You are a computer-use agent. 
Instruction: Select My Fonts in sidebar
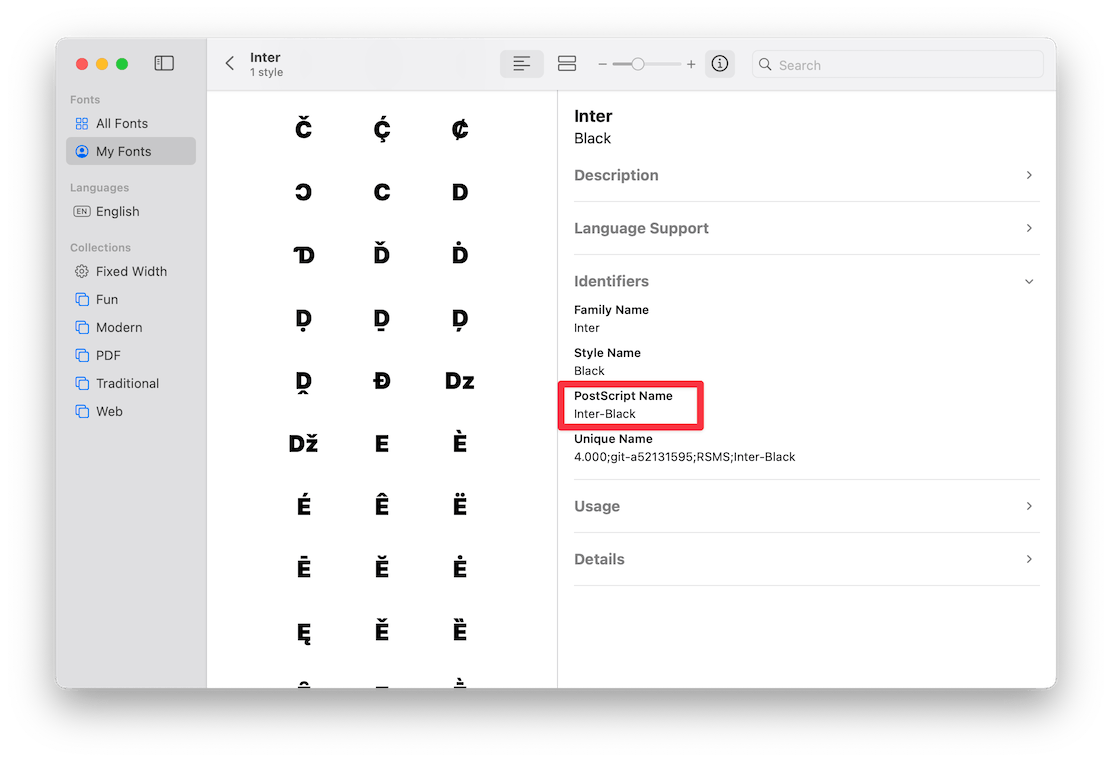coord(123,151)
